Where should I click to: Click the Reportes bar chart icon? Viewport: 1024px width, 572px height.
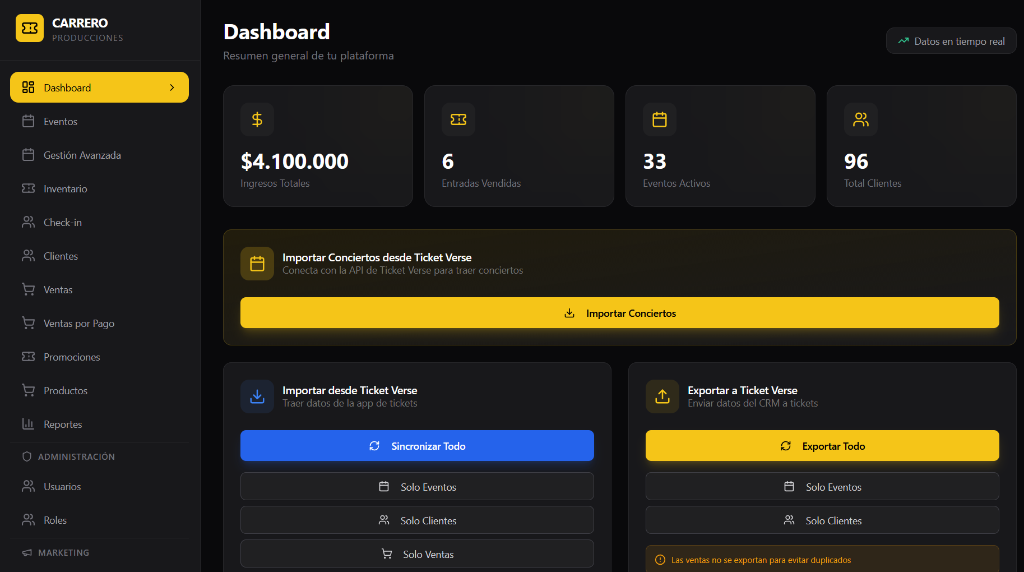click(x=28, y=424)
